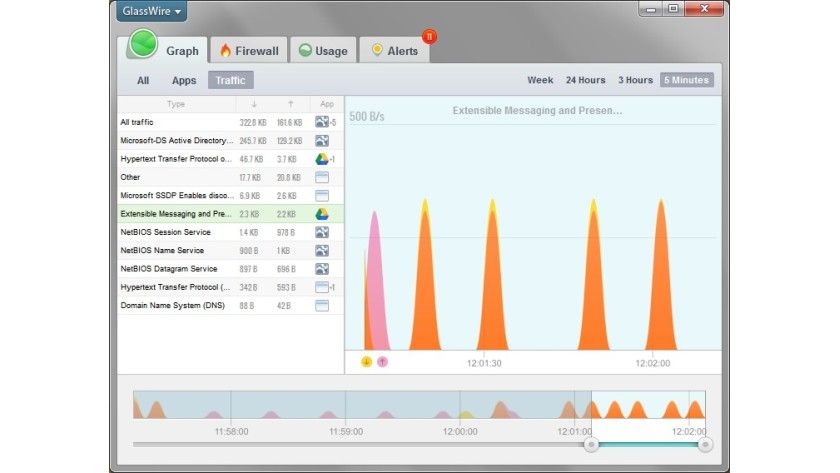Select NetBIOS Datagram Service row
Image resolution: width=840 pixels, height=473 pixels.
230,268
